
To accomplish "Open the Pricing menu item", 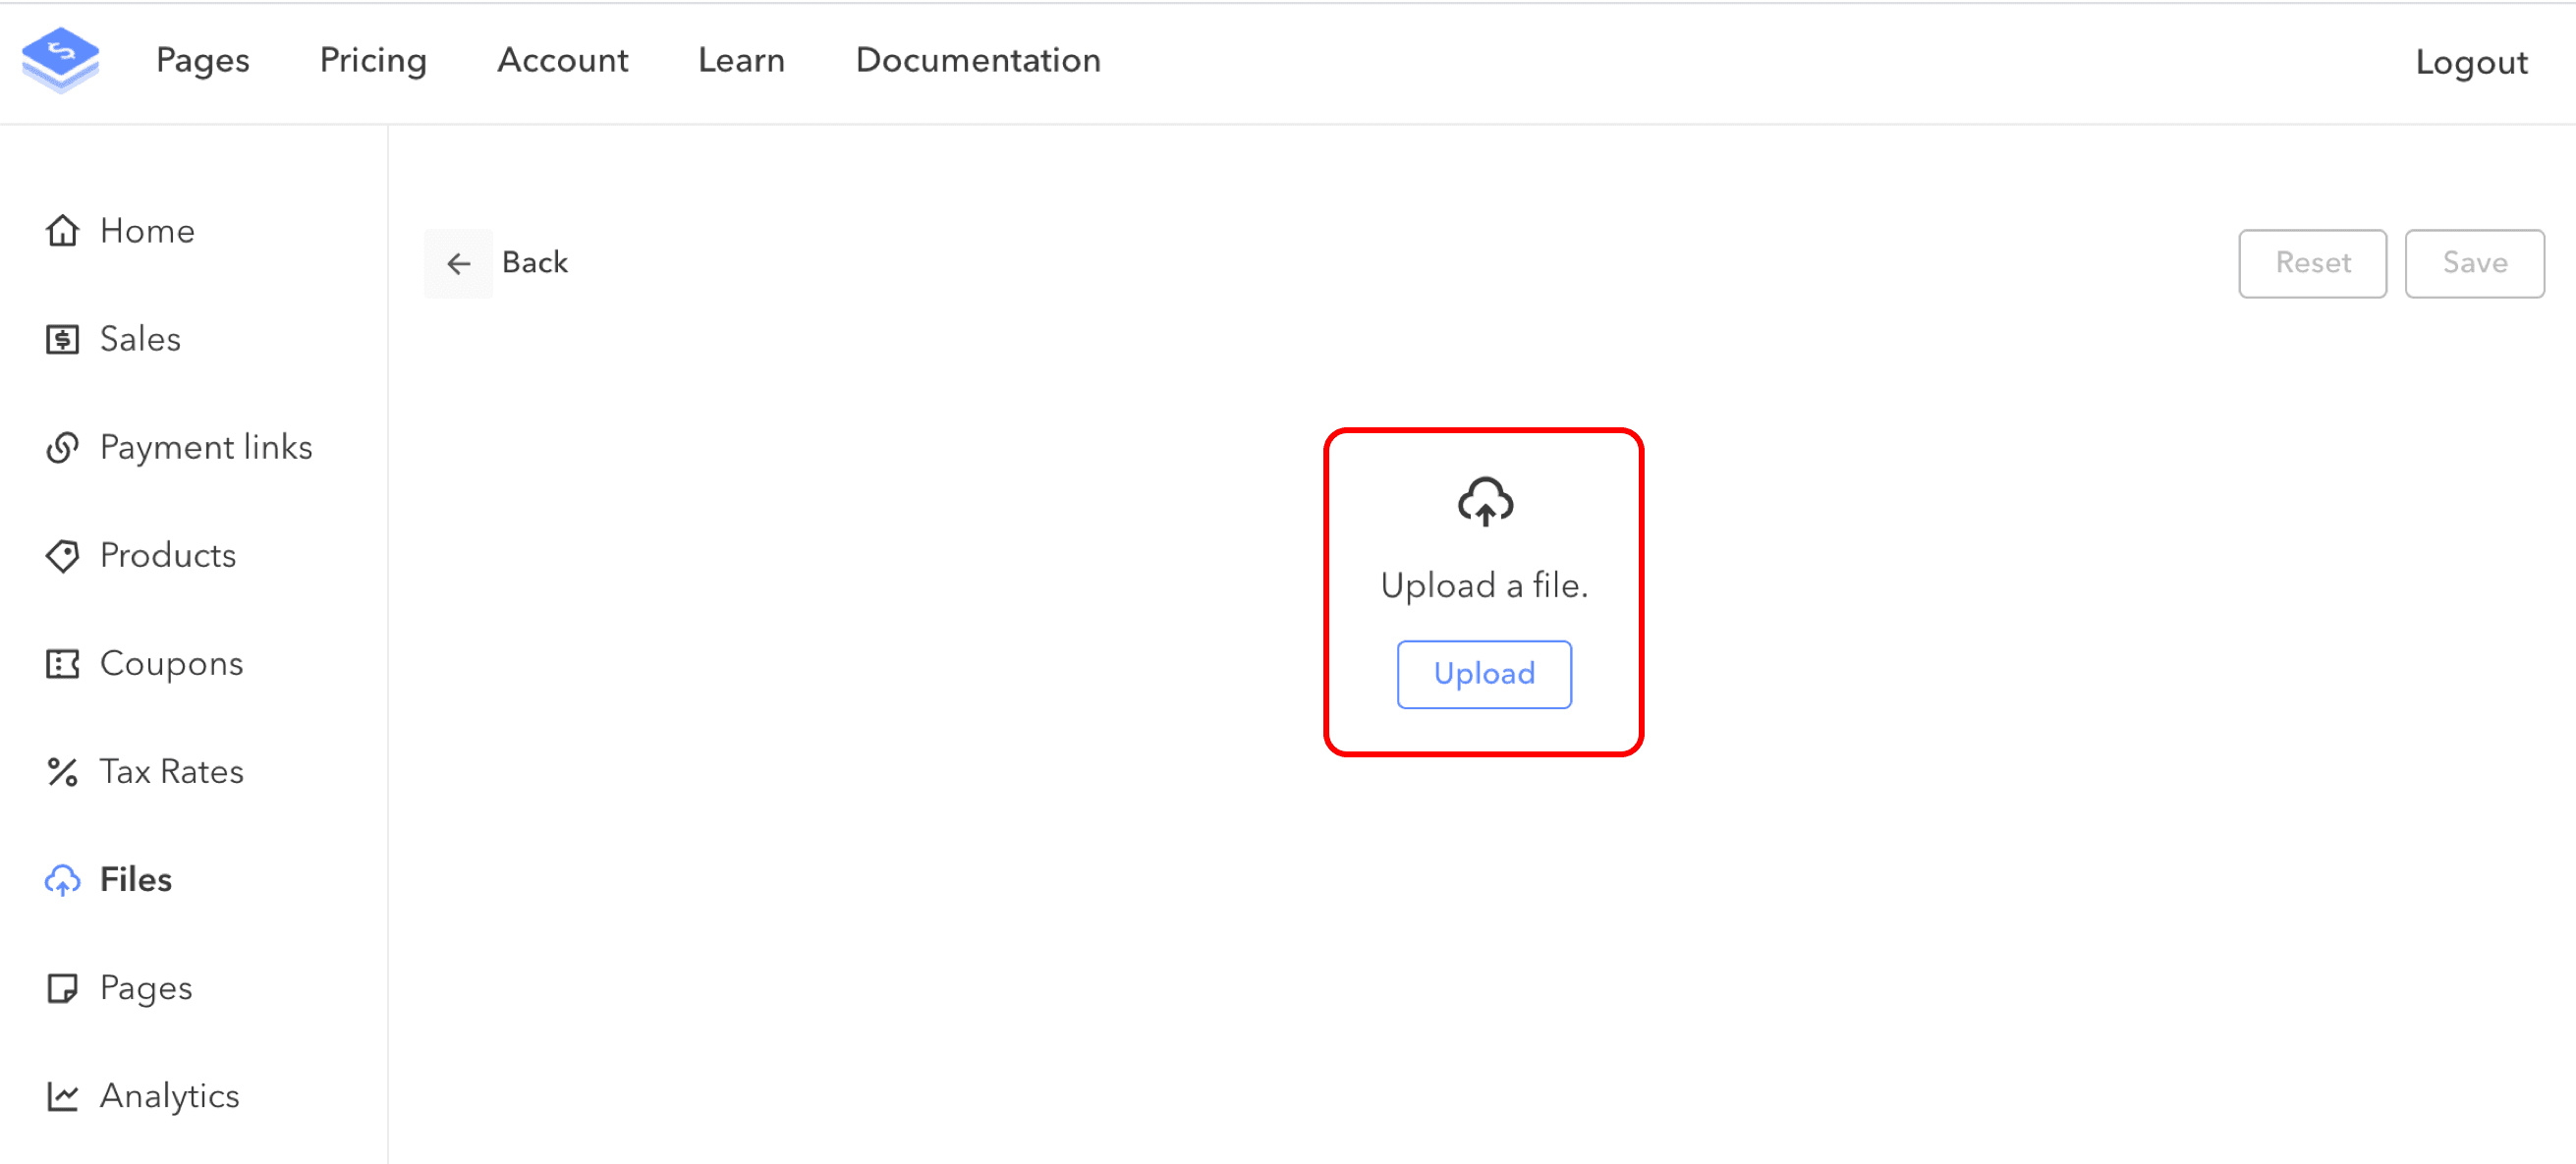I will 373,60.
